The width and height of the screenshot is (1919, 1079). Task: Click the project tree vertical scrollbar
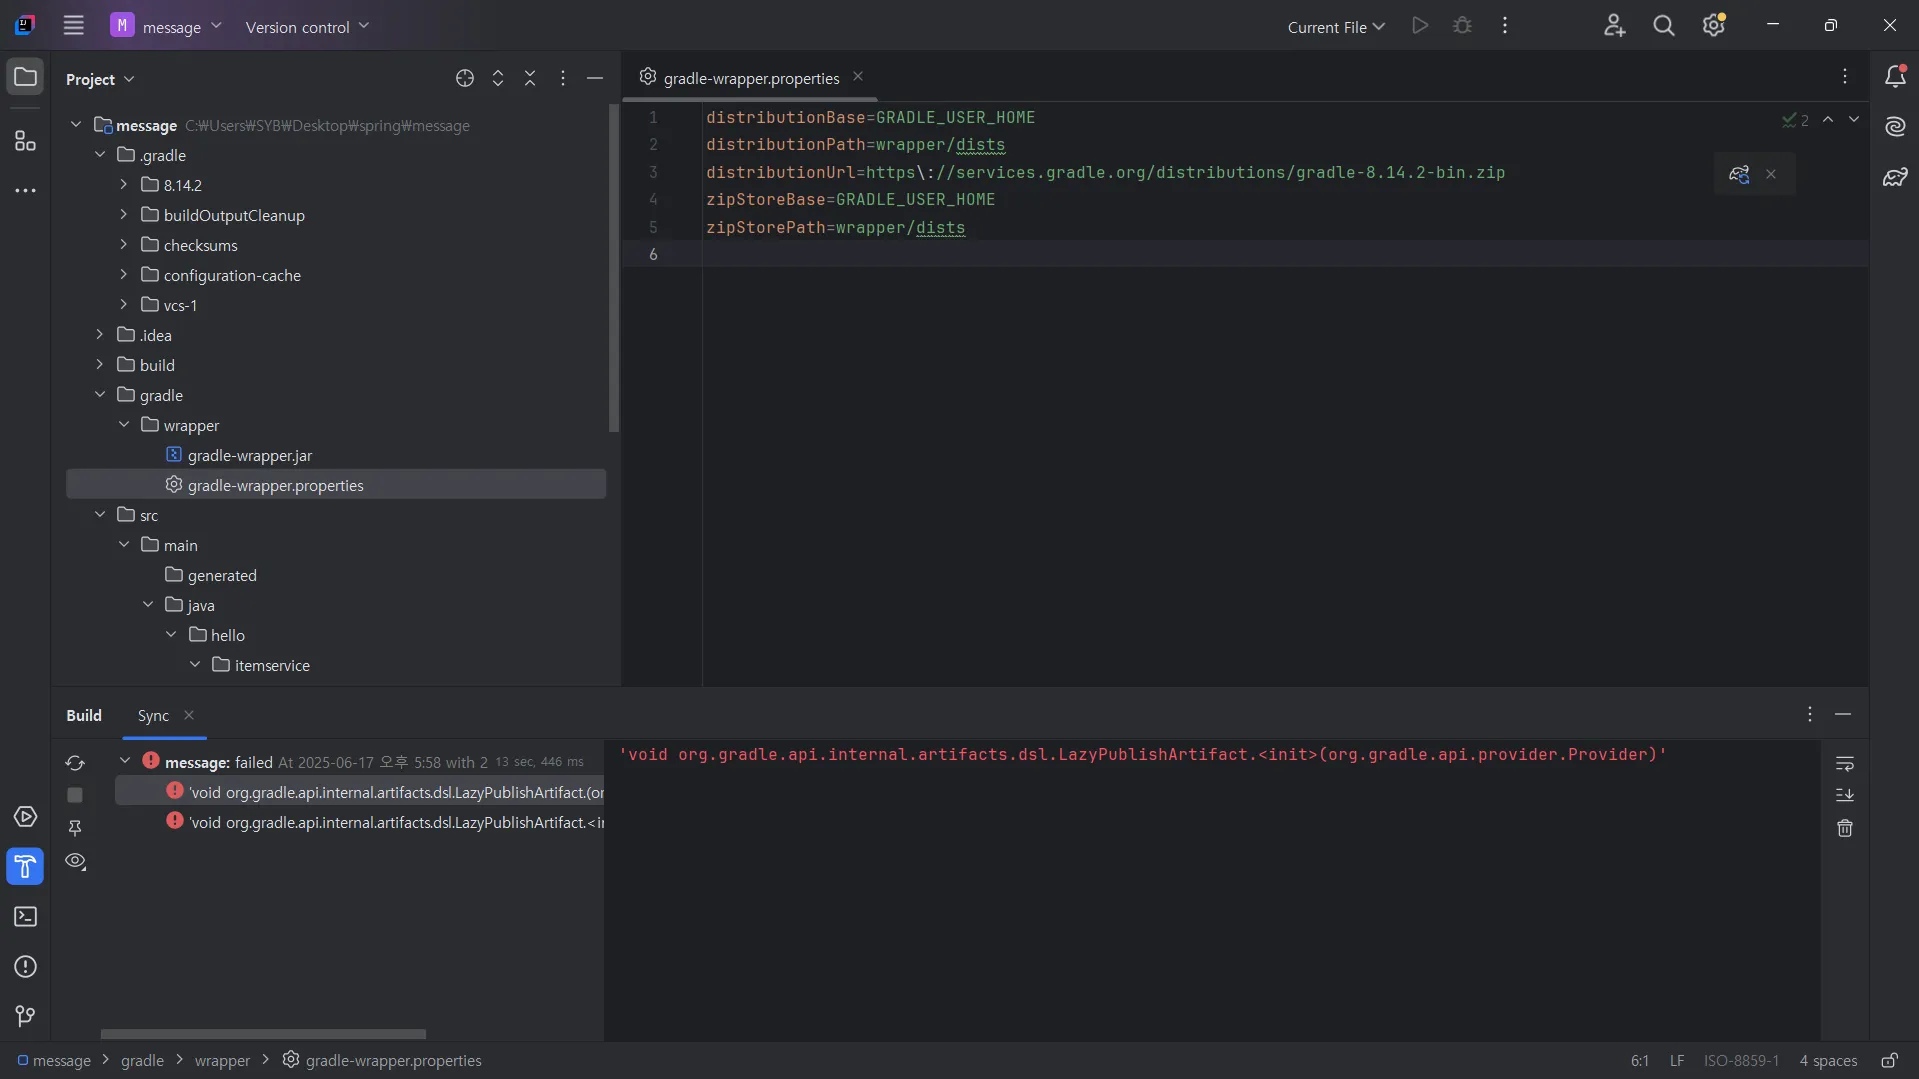coord(614,268)
